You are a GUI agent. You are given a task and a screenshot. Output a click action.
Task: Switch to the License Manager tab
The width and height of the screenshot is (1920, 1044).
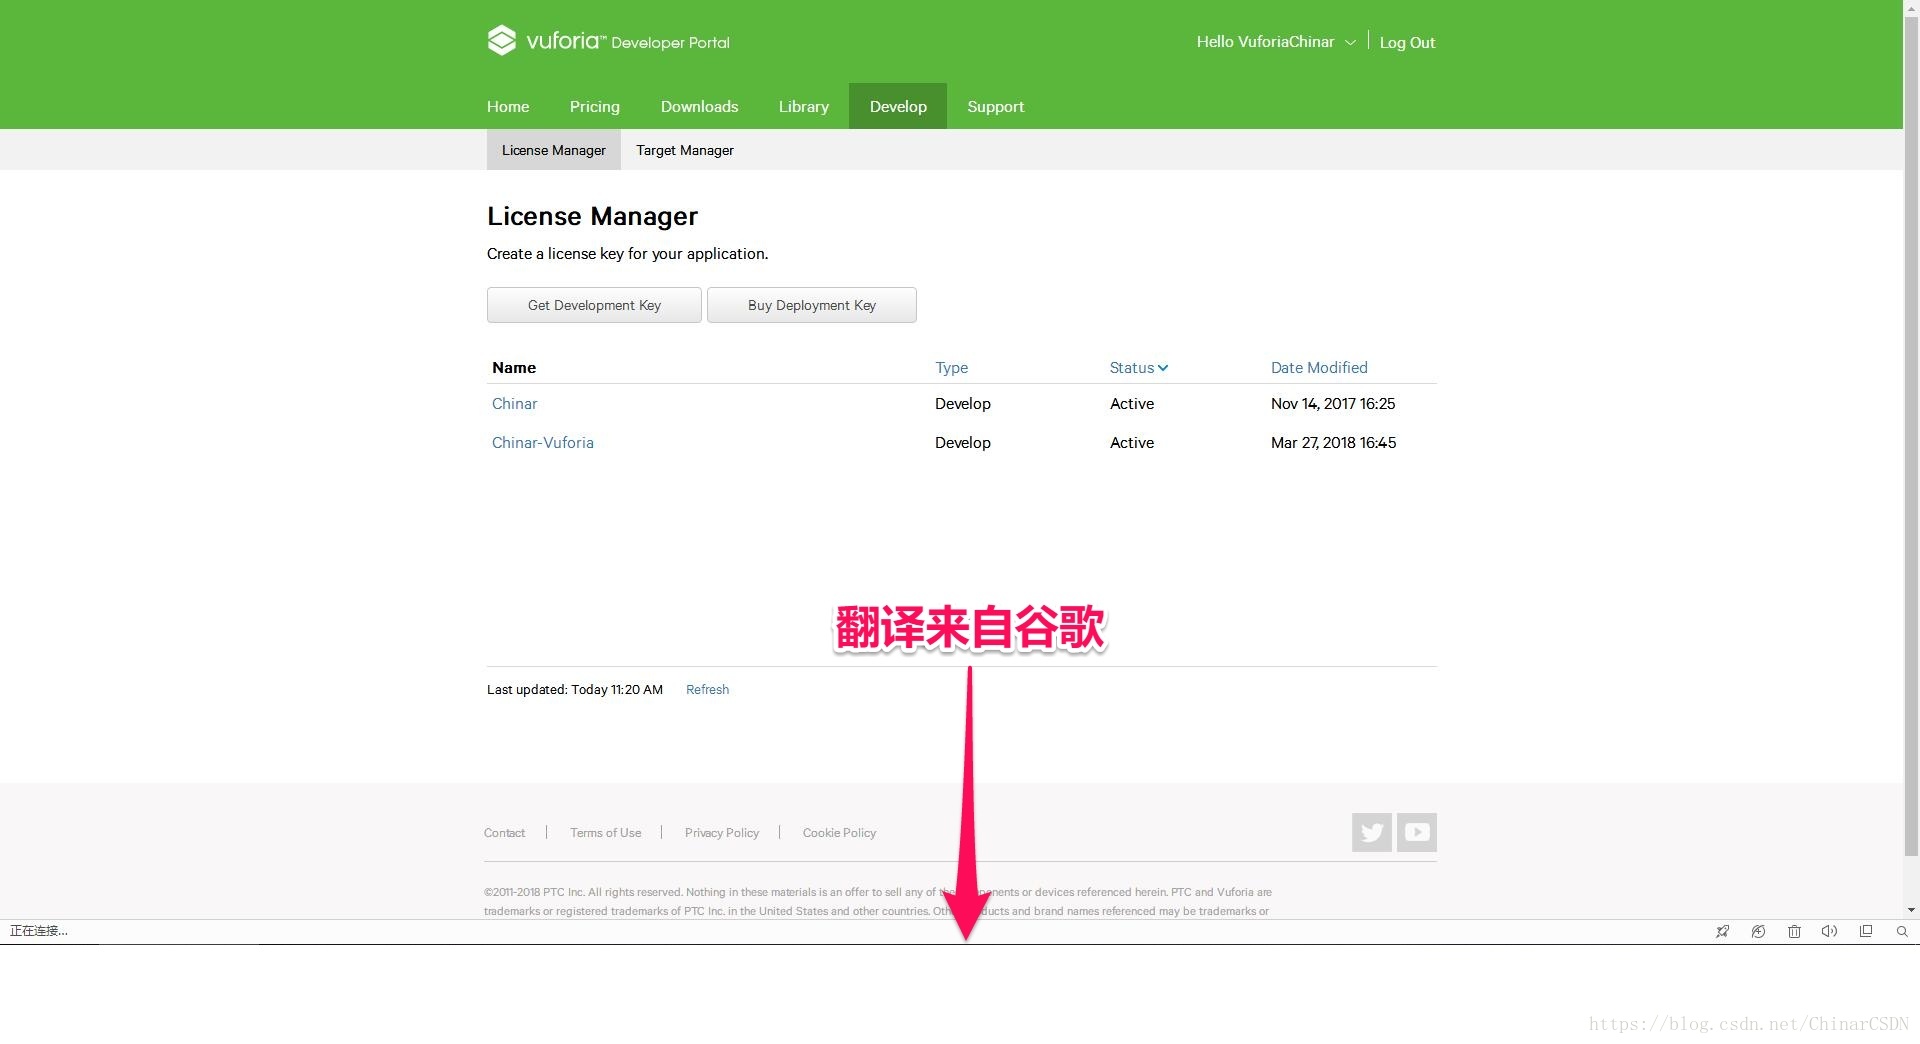coord(554,150)
